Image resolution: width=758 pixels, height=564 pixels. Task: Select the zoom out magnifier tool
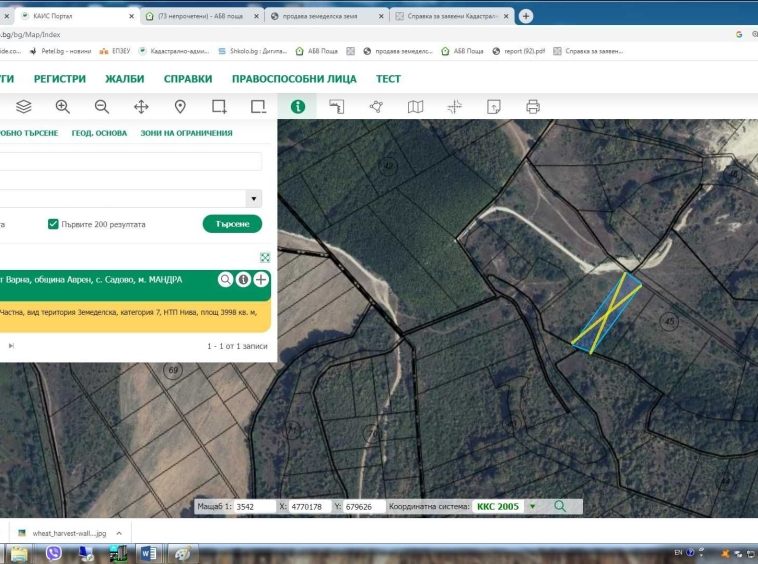coord(102,106)
